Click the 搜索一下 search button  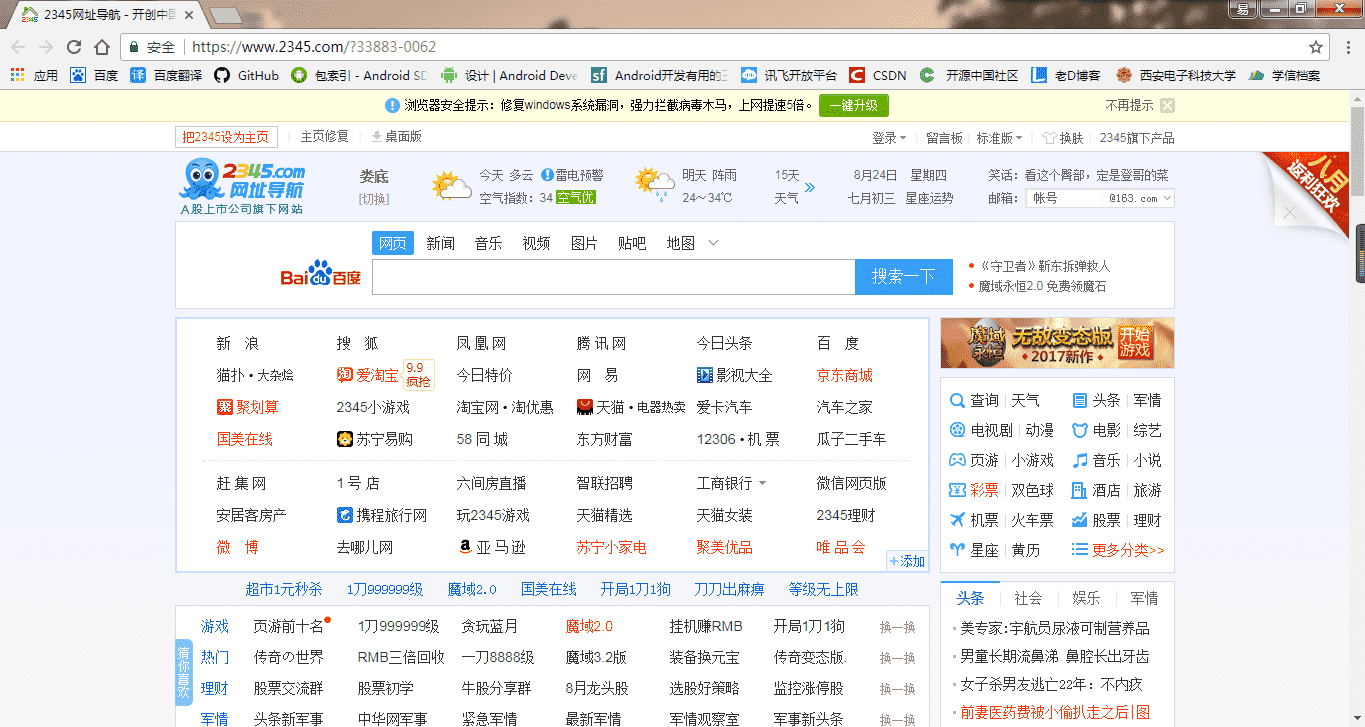coord(903,277)
